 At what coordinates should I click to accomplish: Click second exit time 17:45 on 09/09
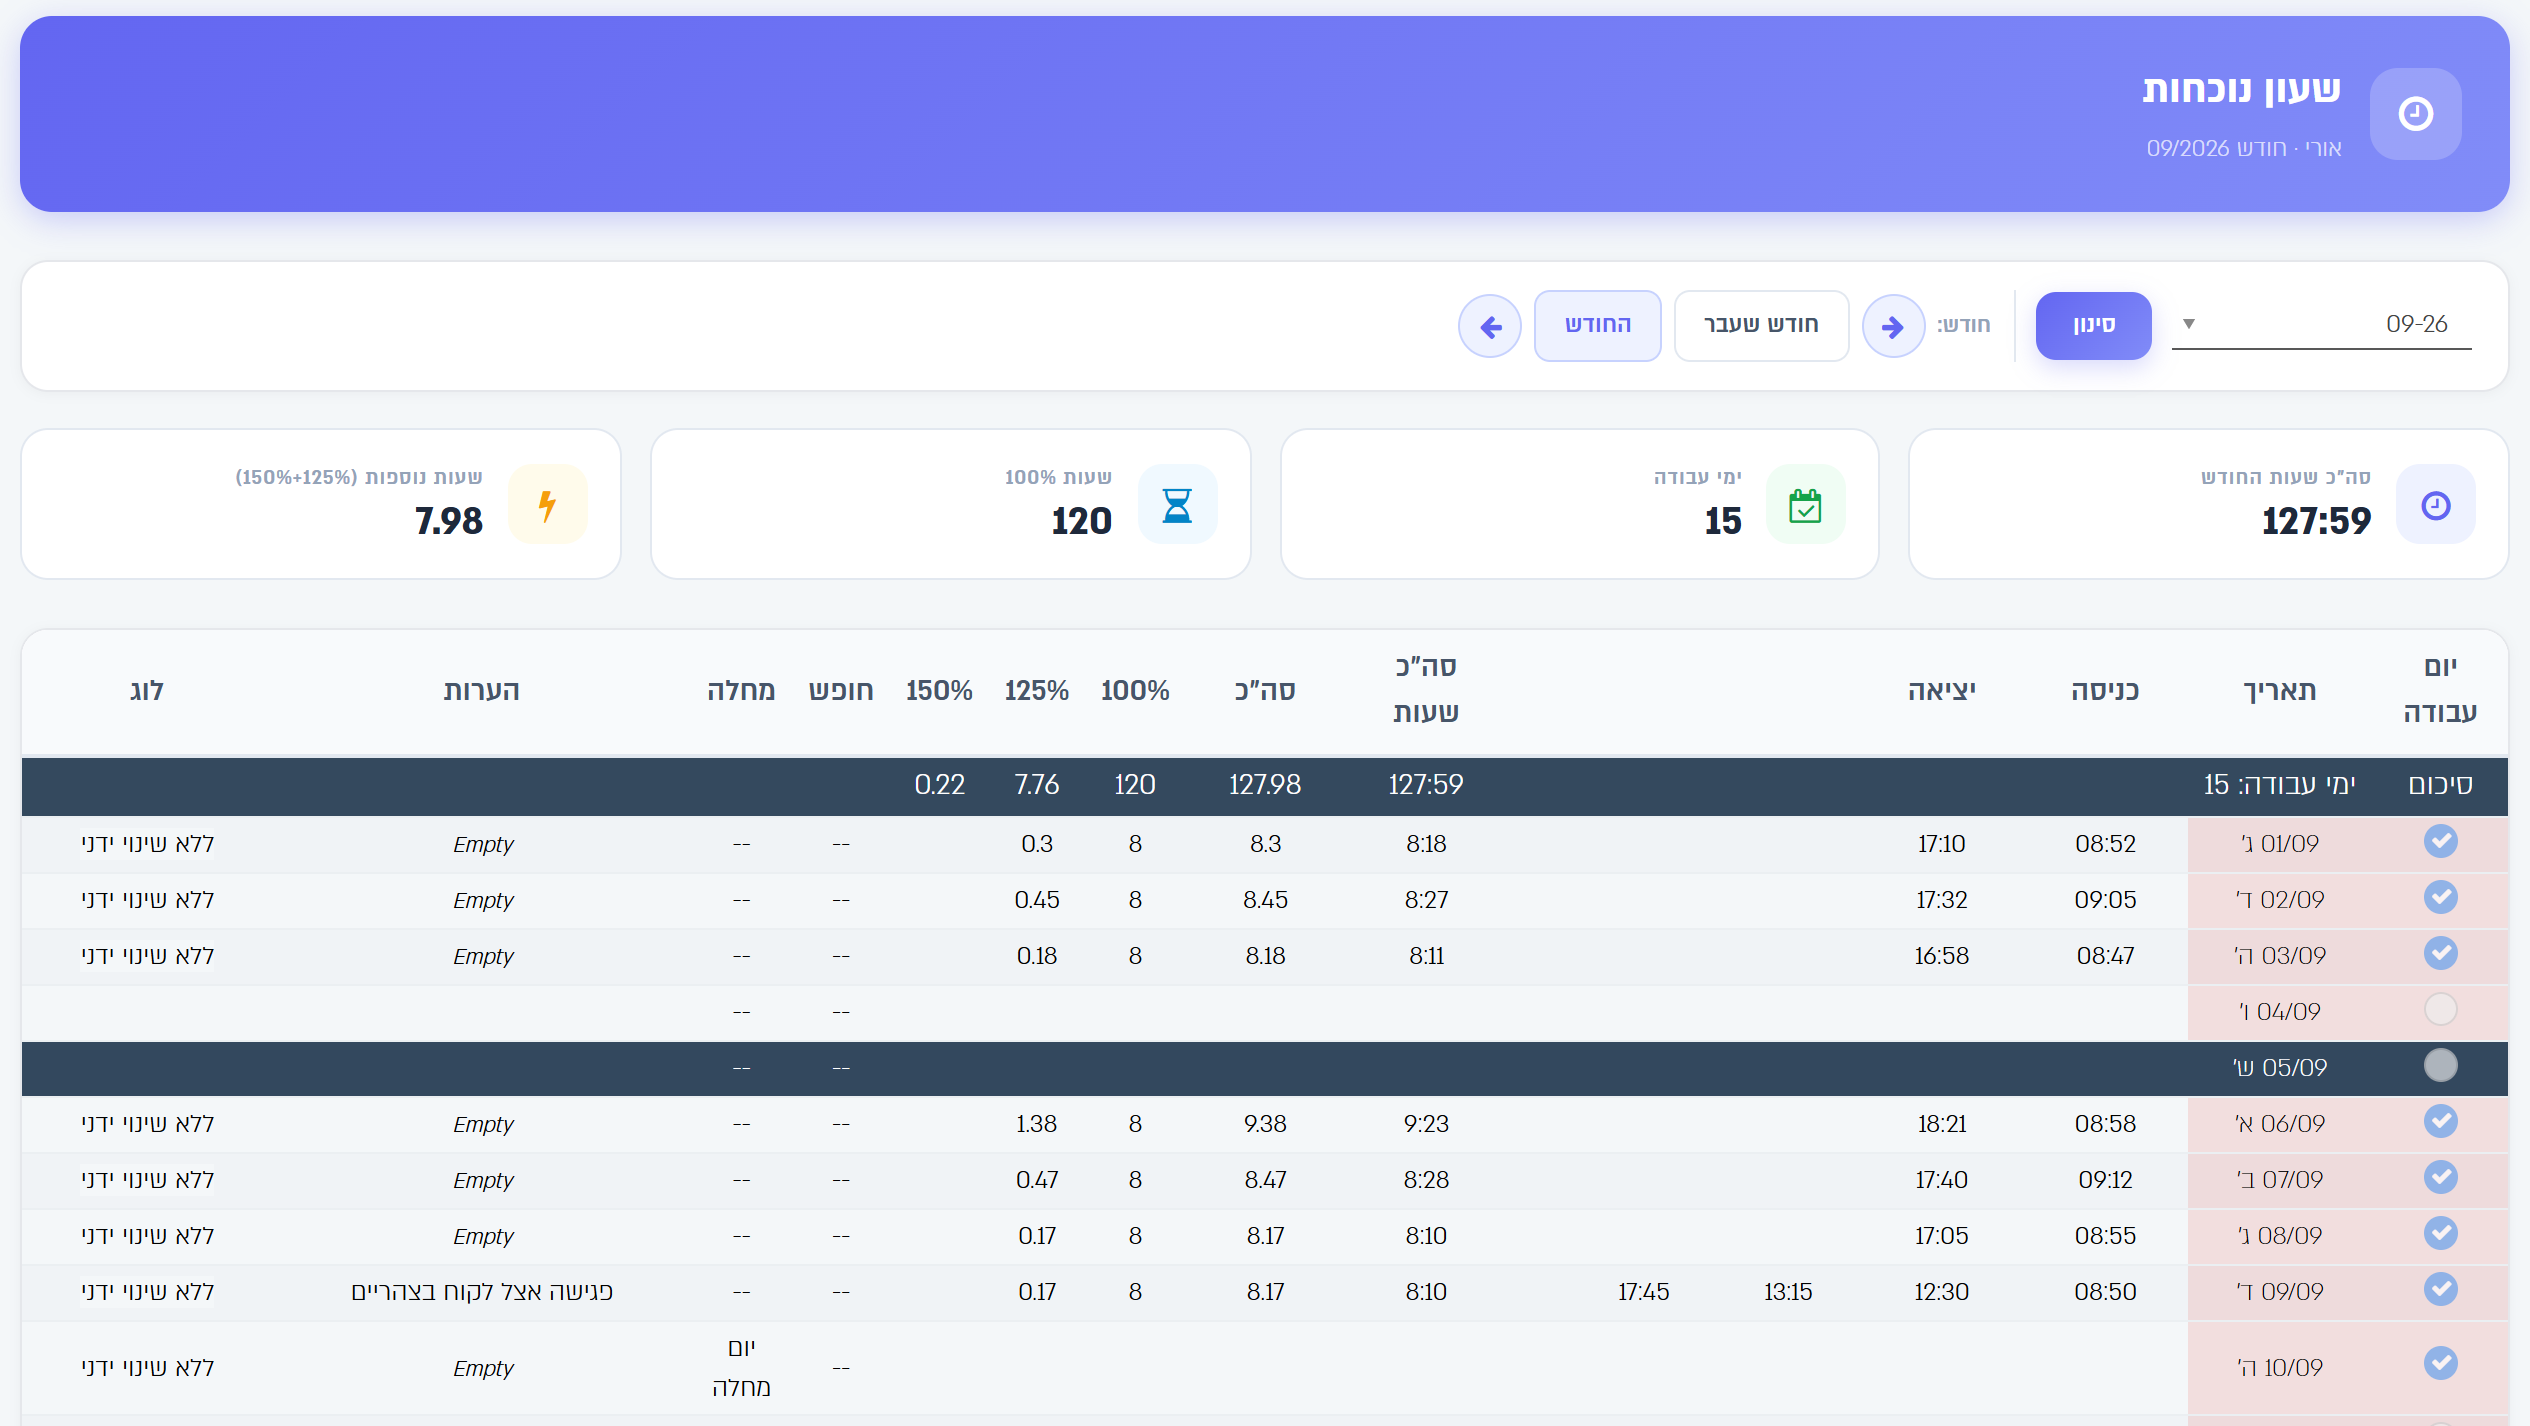pos(1643,1292)
